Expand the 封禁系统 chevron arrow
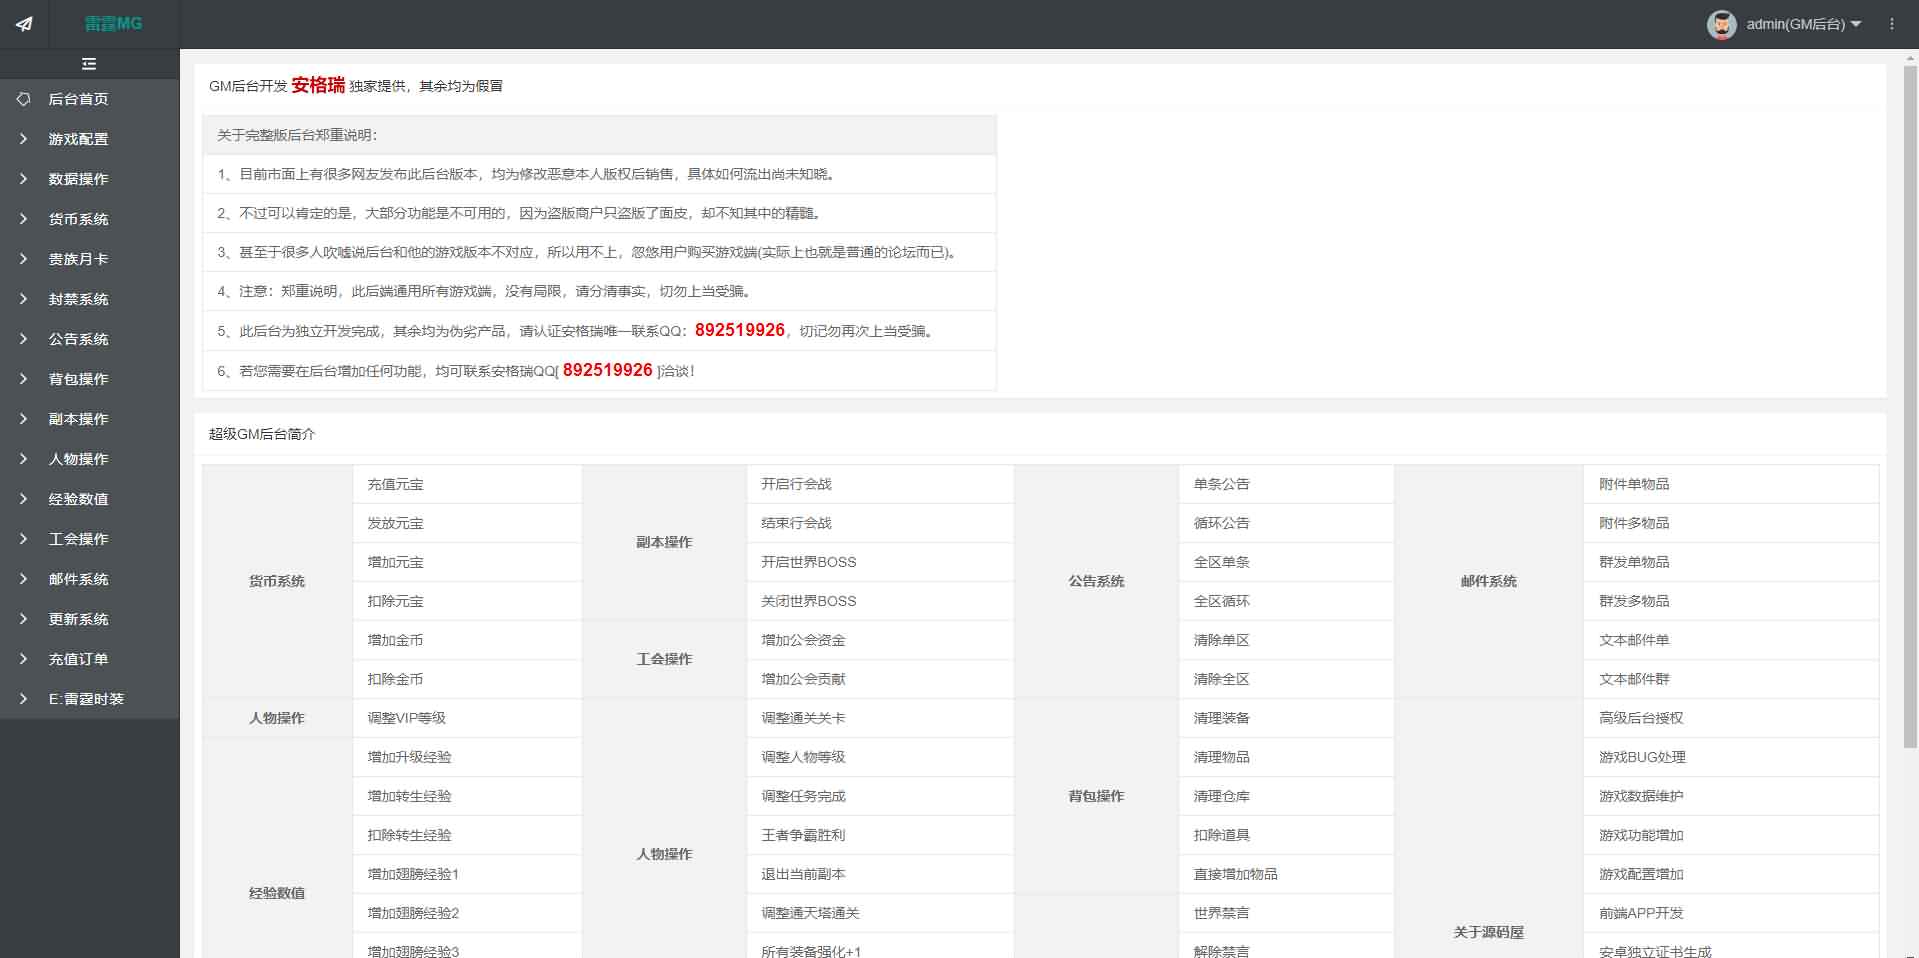Screen dimensions: 1919x958 [24, 299]
